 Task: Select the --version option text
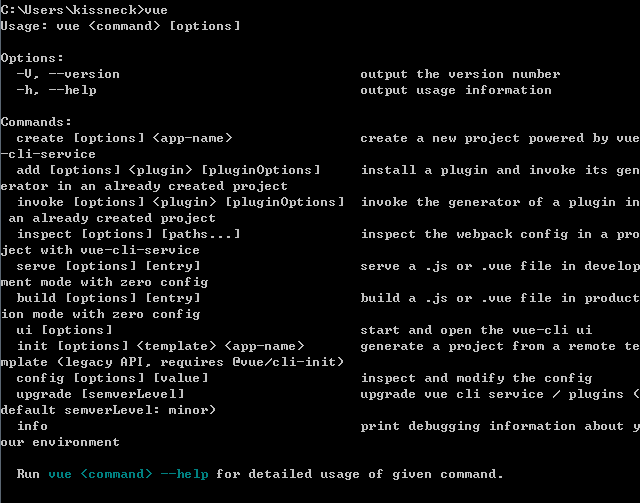[x=84, y=74]
